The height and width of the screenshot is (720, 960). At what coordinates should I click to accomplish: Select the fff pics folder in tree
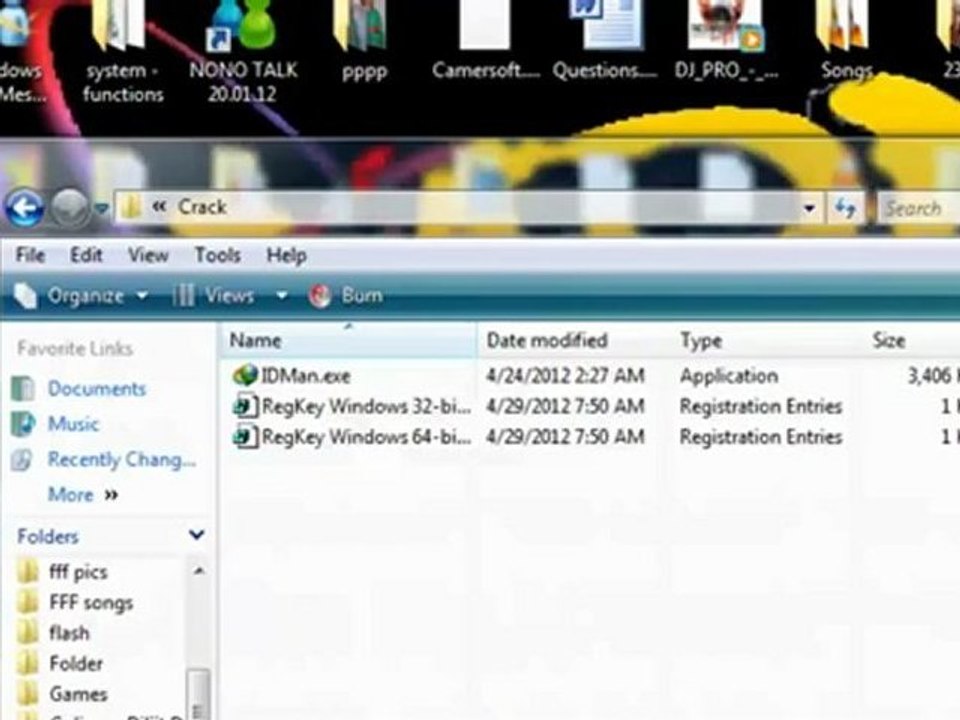[78, 572]
